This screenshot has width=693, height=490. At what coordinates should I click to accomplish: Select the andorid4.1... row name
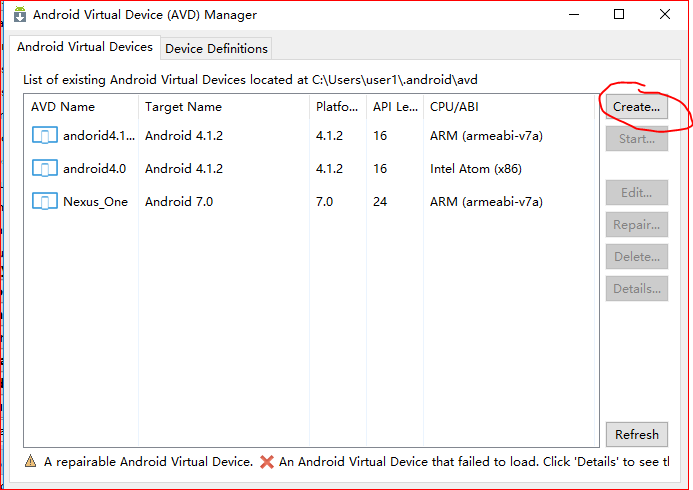tap(99, 136)
